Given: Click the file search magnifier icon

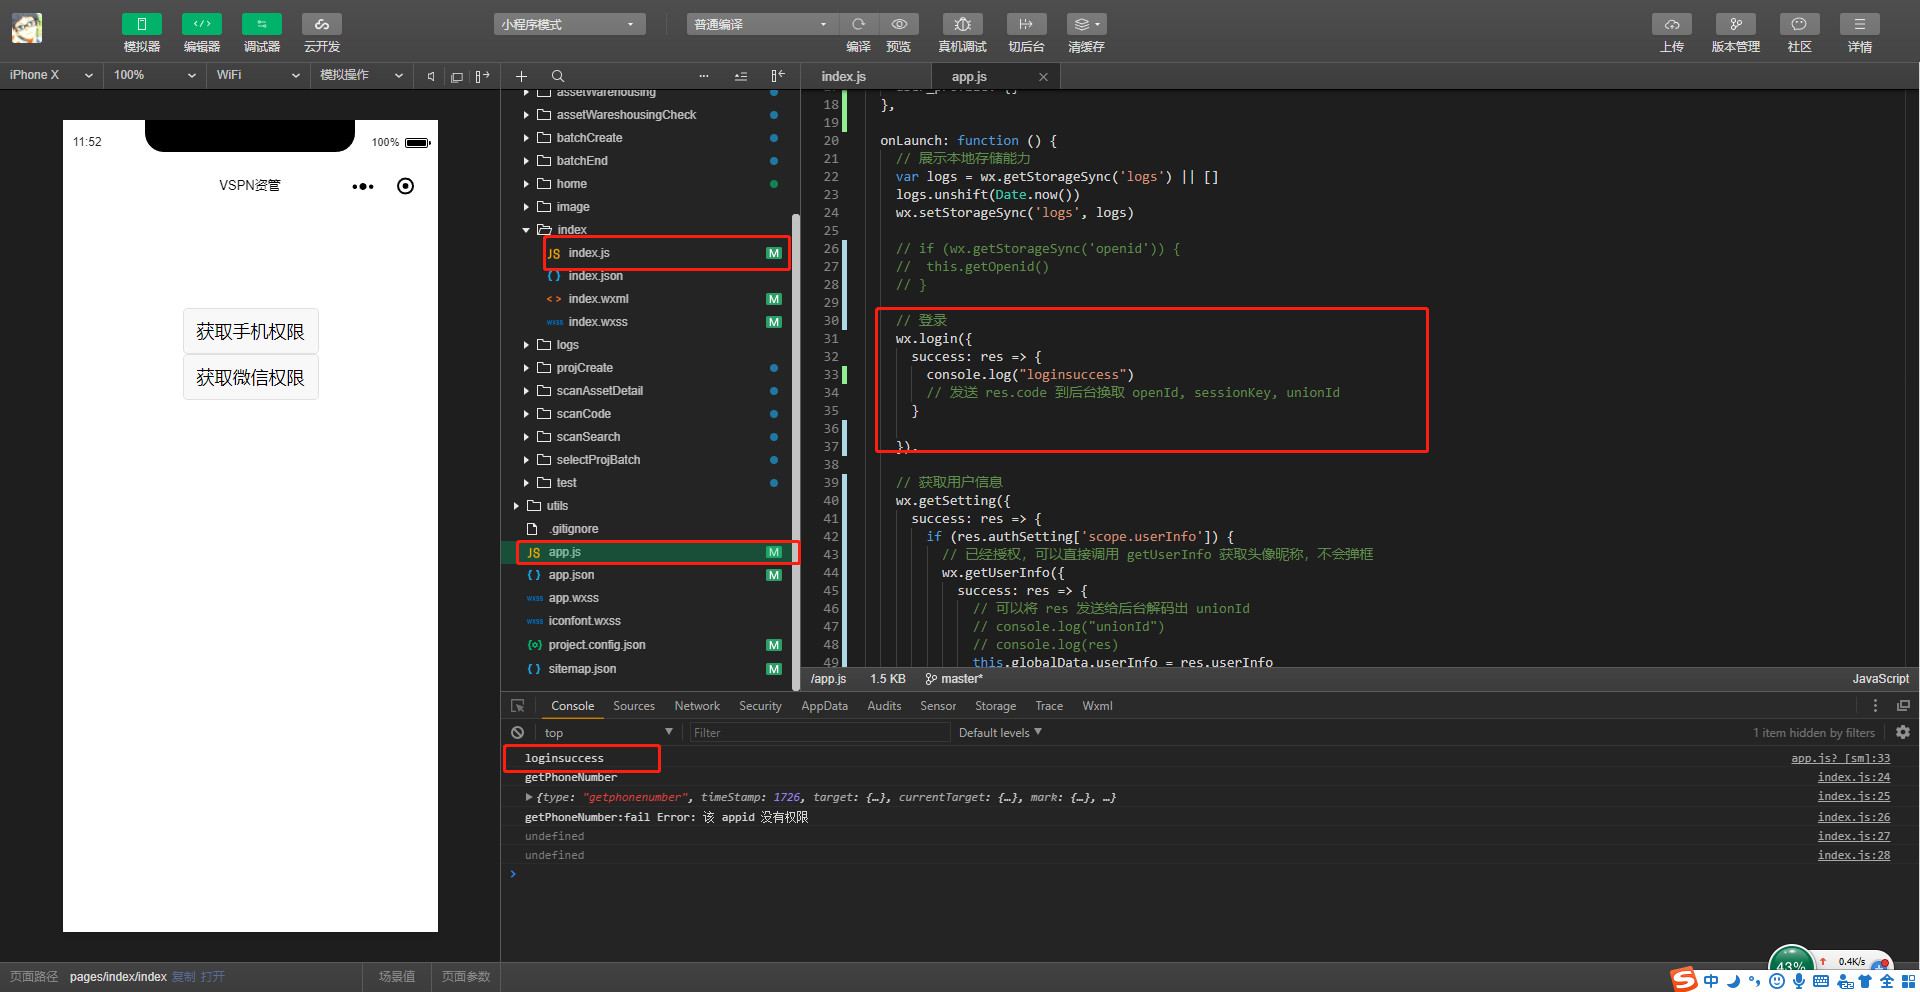Looking at the screenshot, I should coord(558,76).
